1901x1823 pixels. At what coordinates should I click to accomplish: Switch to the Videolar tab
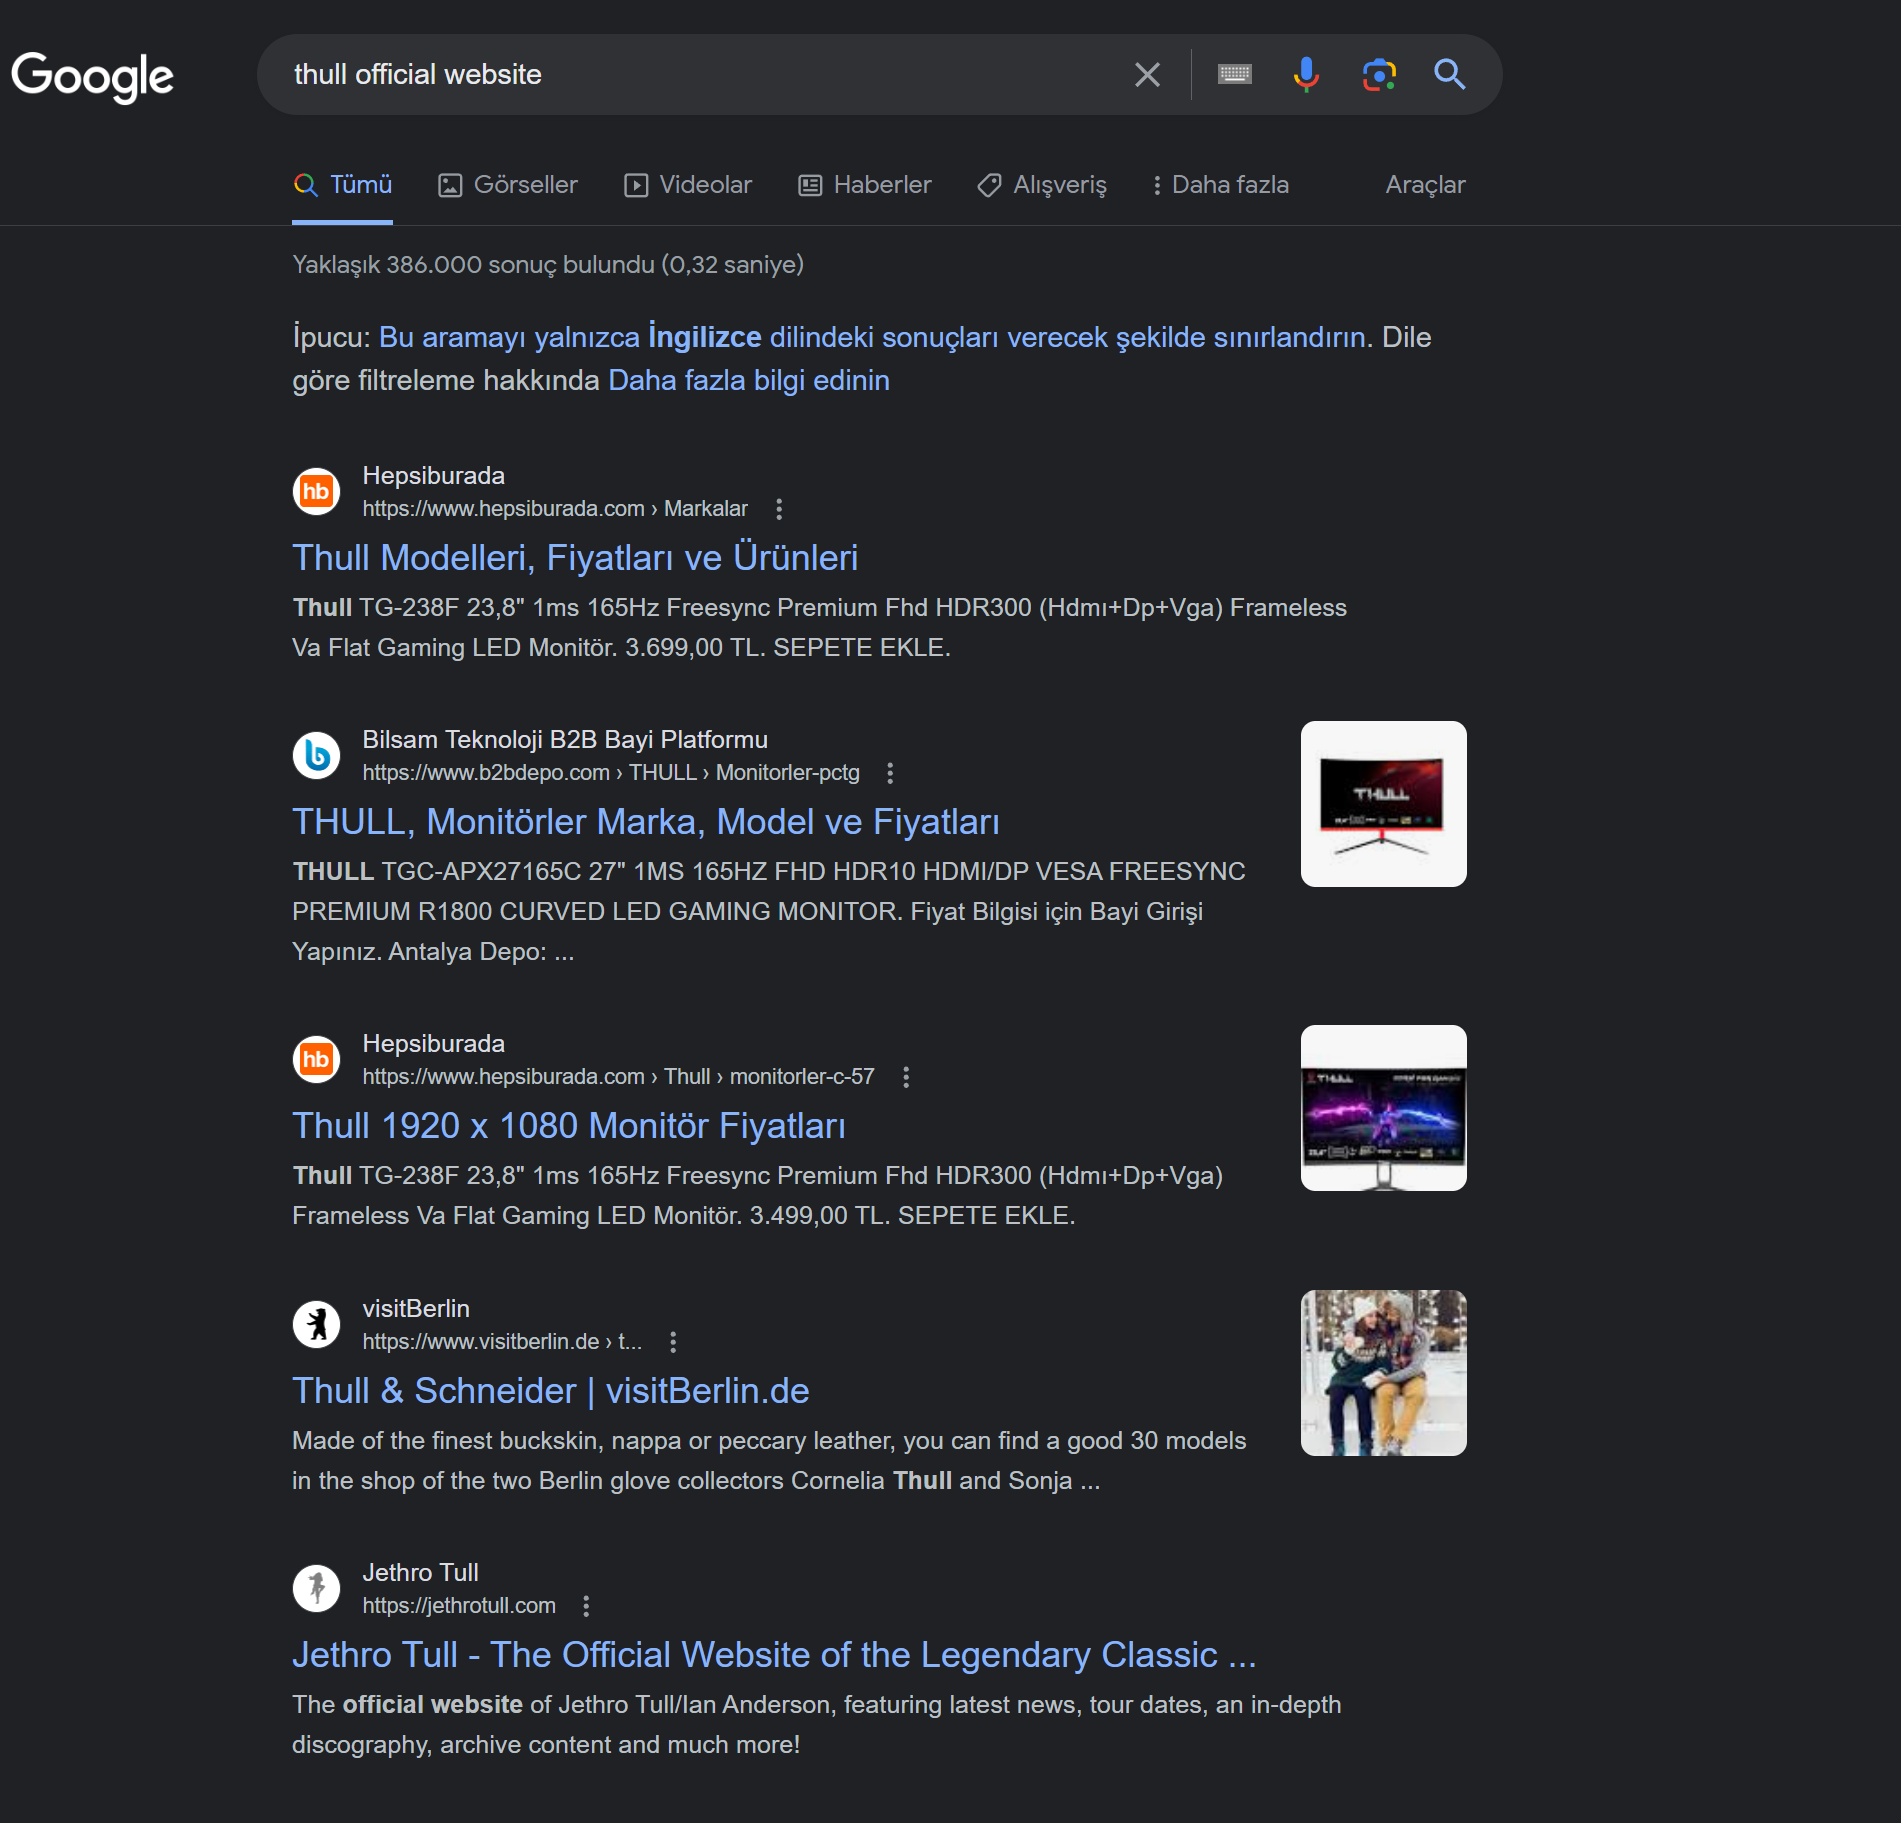[688, 185]
